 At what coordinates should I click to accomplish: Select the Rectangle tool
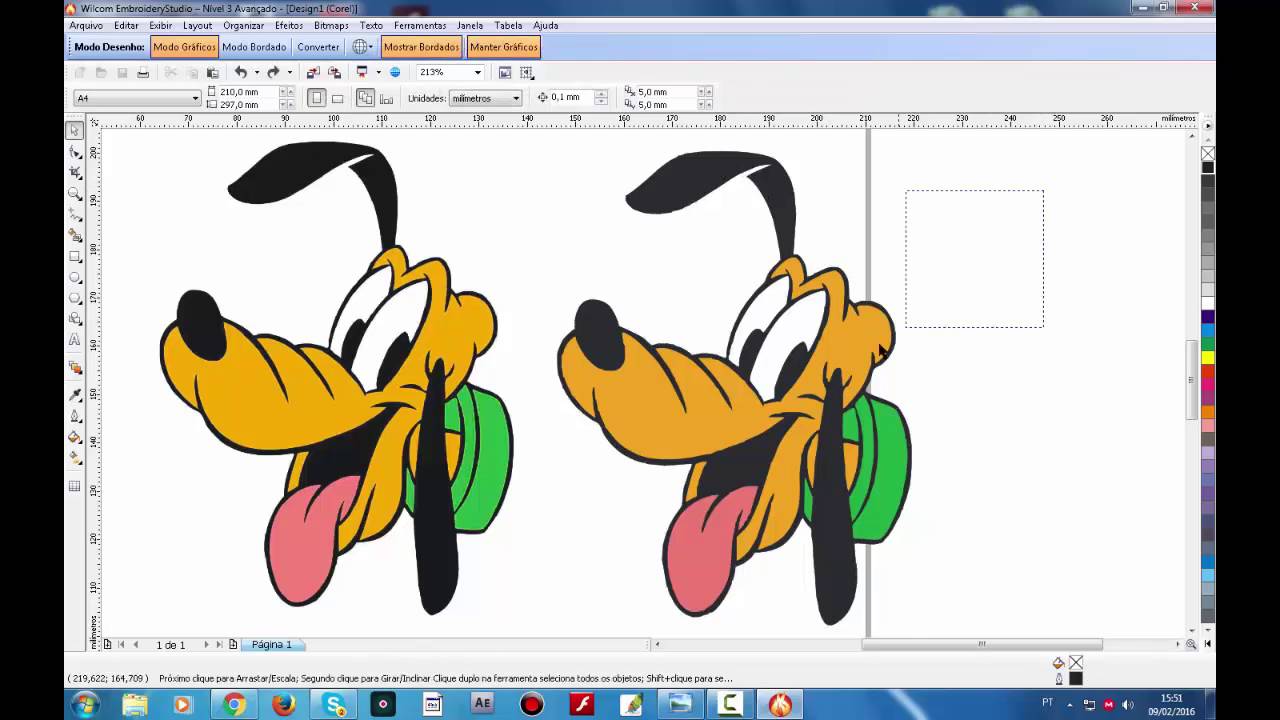(75, 256)
